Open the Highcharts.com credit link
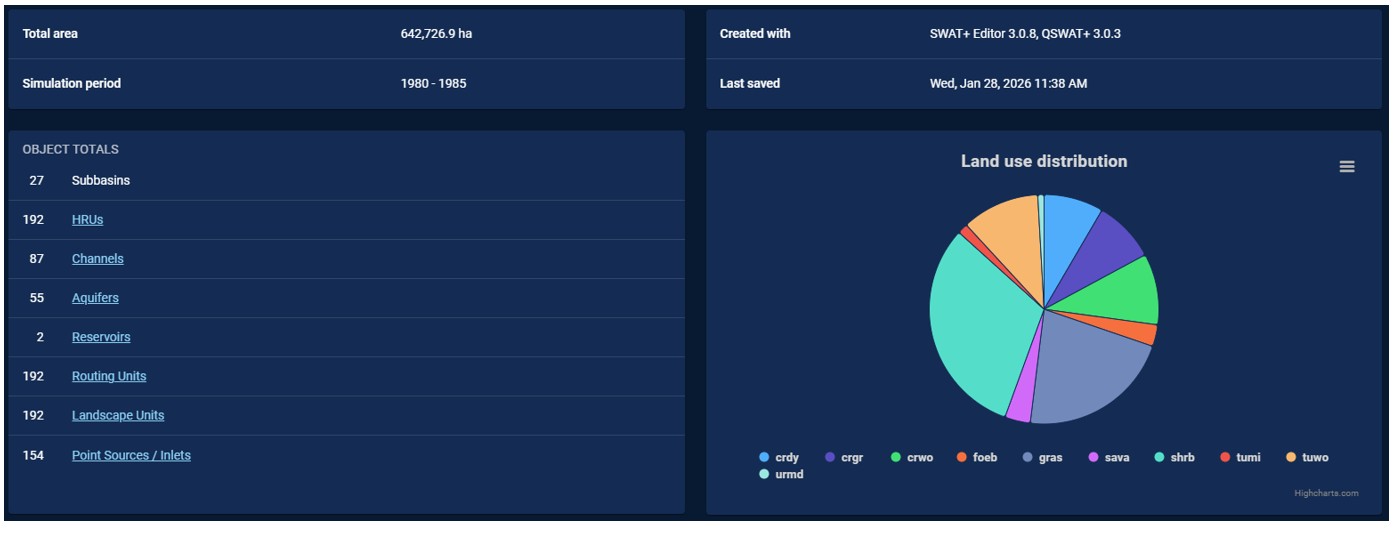This screenshot has width=1396, height=552. (1326, 493)
